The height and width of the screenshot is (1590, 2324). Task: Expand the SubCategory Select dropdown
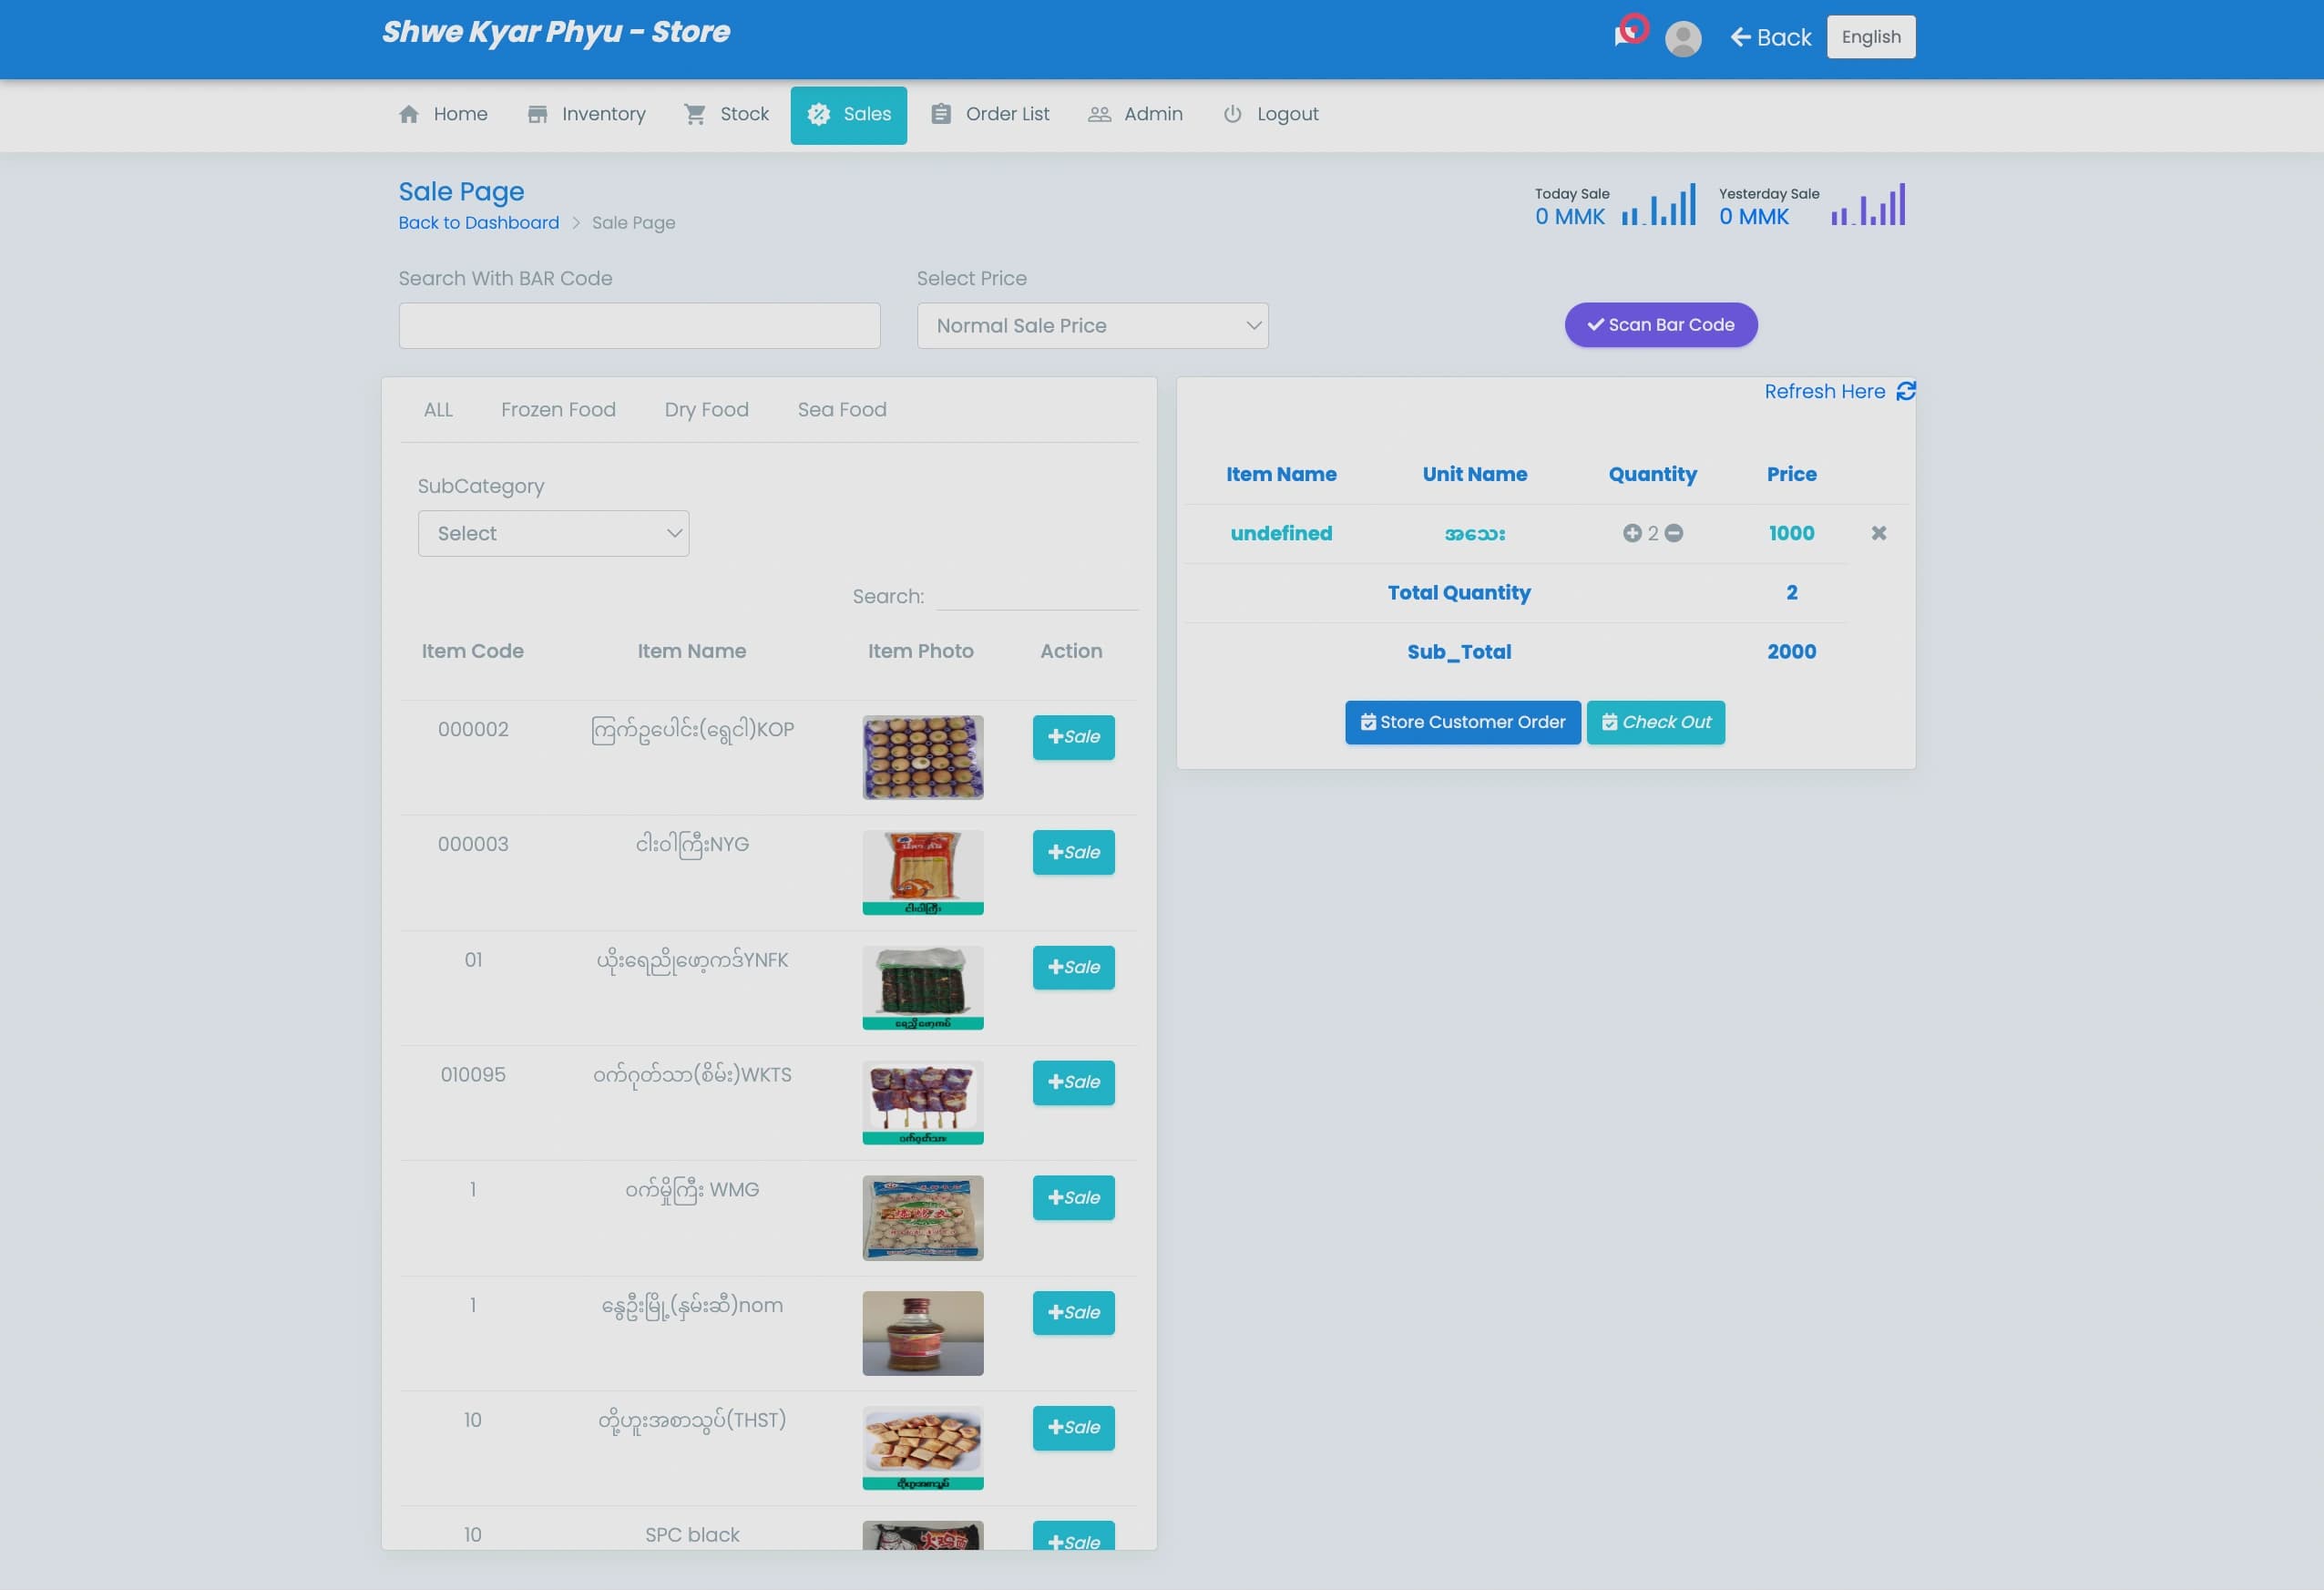pos(553,533)
